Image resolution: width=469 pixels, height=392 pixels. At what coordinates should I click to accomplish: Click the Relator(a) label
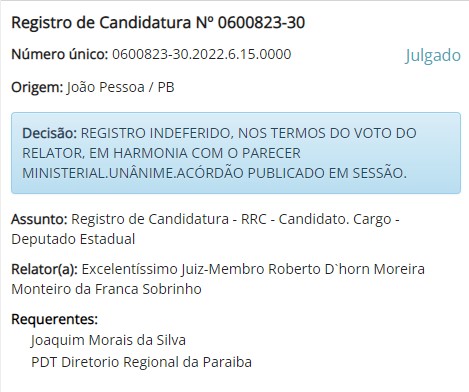click(44, 269)
